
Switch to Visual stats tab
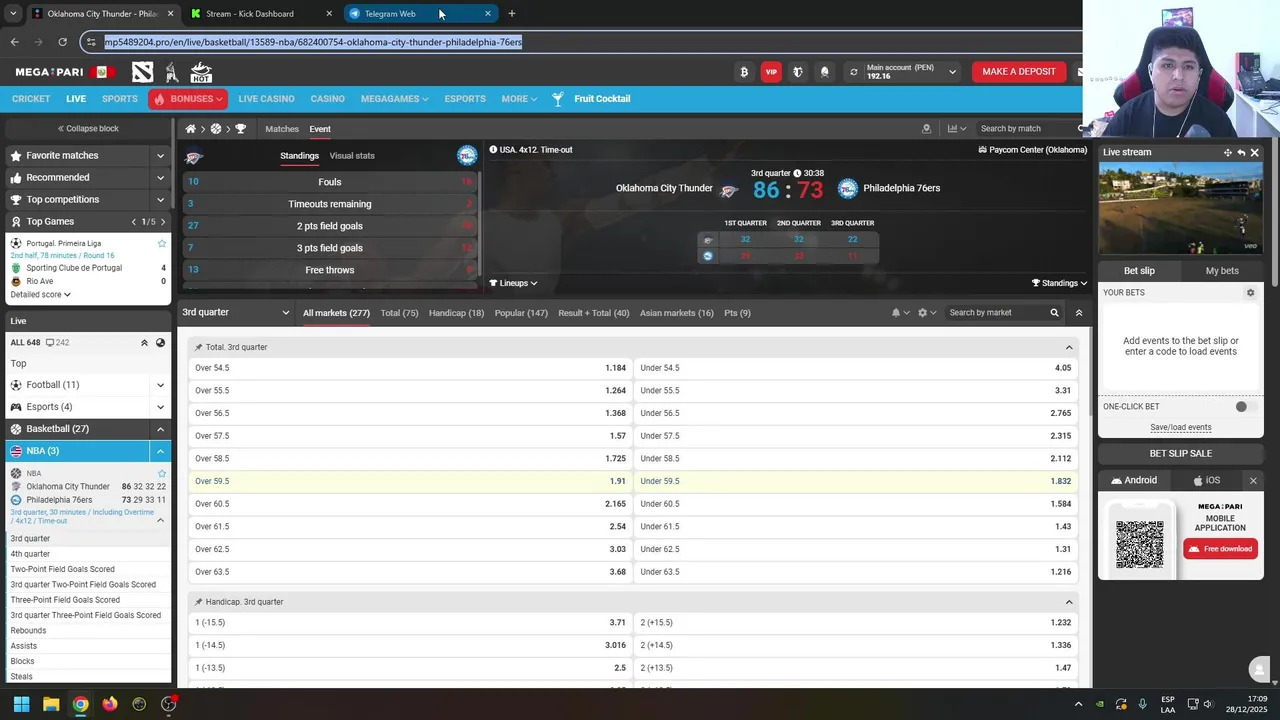click(352, 156)
